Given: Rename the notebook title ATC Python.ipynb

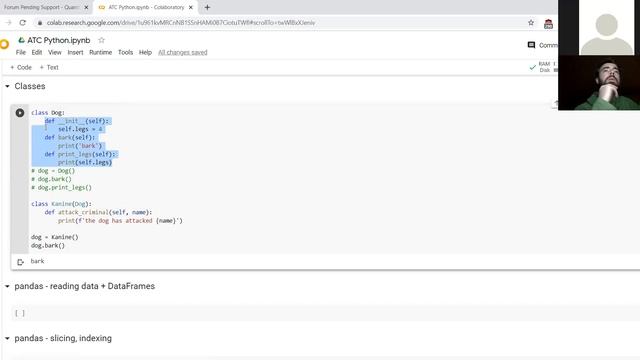Looking at the screenshot, I should click(59, 40).
